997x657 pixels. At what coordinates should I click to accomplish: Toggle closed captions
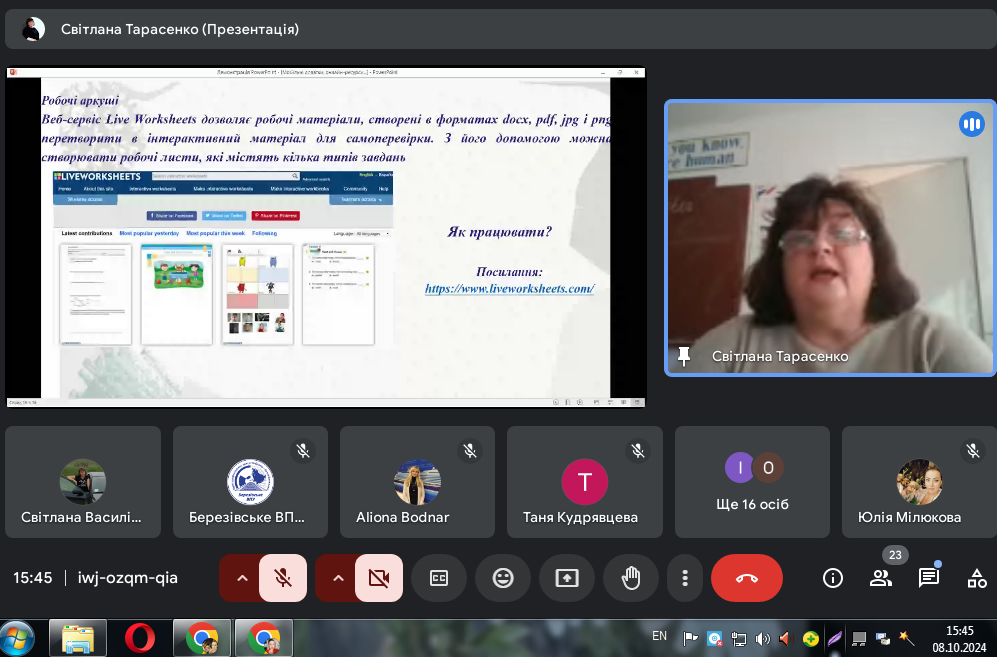(x=439, y=578)
